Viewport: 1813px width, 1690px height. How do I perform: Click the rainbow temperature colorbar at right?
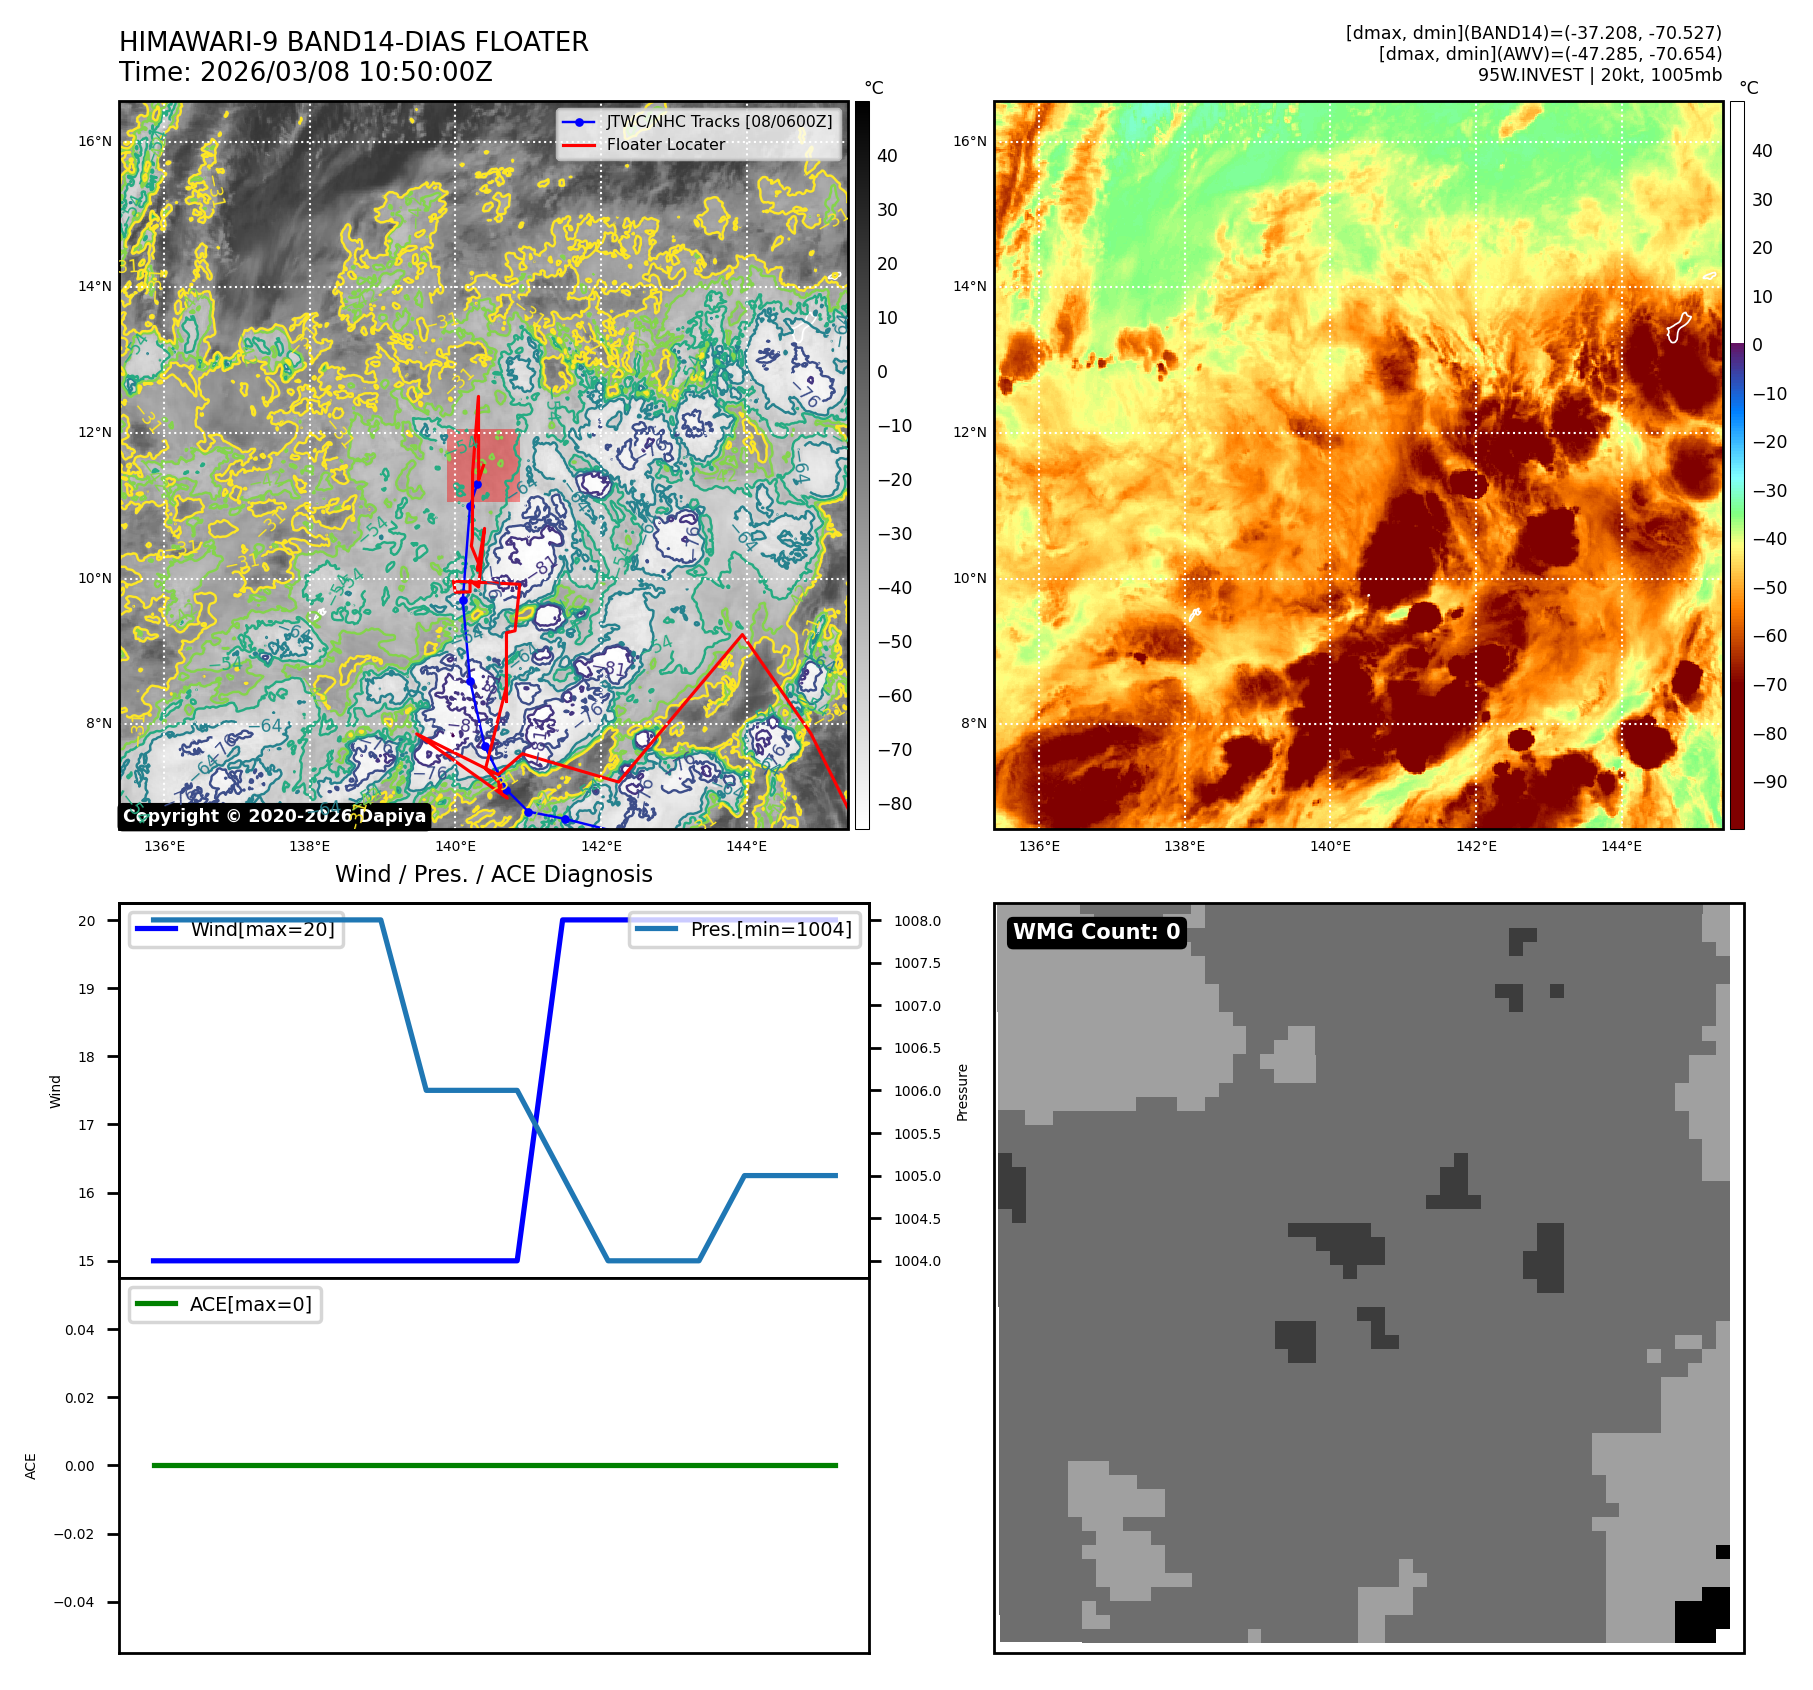coord(1737,465)
